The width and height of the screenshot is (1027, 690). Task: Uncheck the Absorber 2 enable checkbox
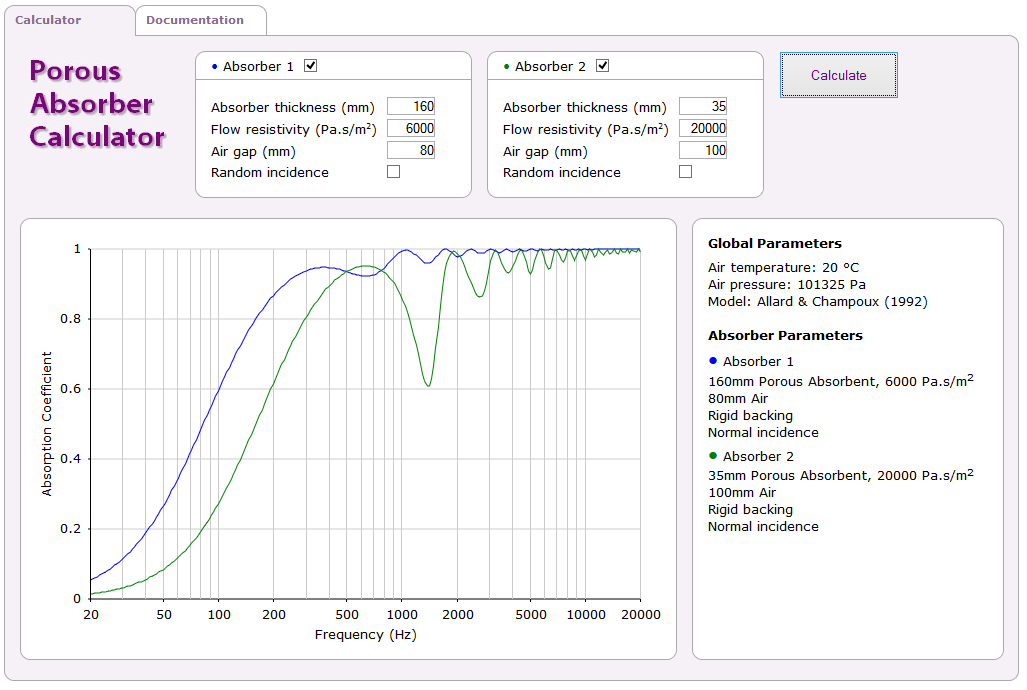(x=603, y=66)
